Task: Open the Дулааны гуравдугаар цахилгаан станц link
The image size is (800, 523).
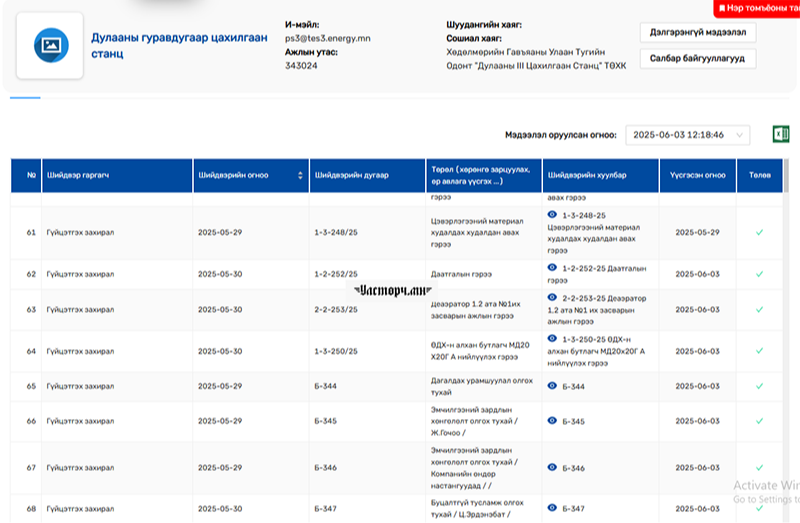Action: point(179,45)
